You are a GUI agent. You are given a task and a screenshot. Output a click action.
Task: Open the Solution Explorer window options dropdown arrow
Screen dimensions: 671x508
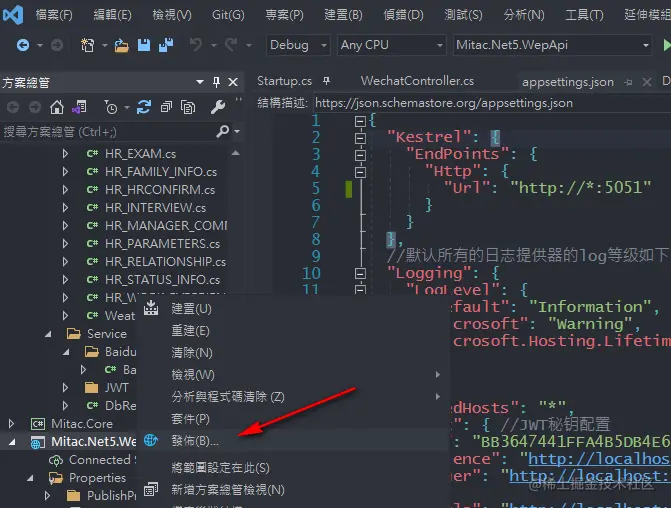click(x=200, y=82)
